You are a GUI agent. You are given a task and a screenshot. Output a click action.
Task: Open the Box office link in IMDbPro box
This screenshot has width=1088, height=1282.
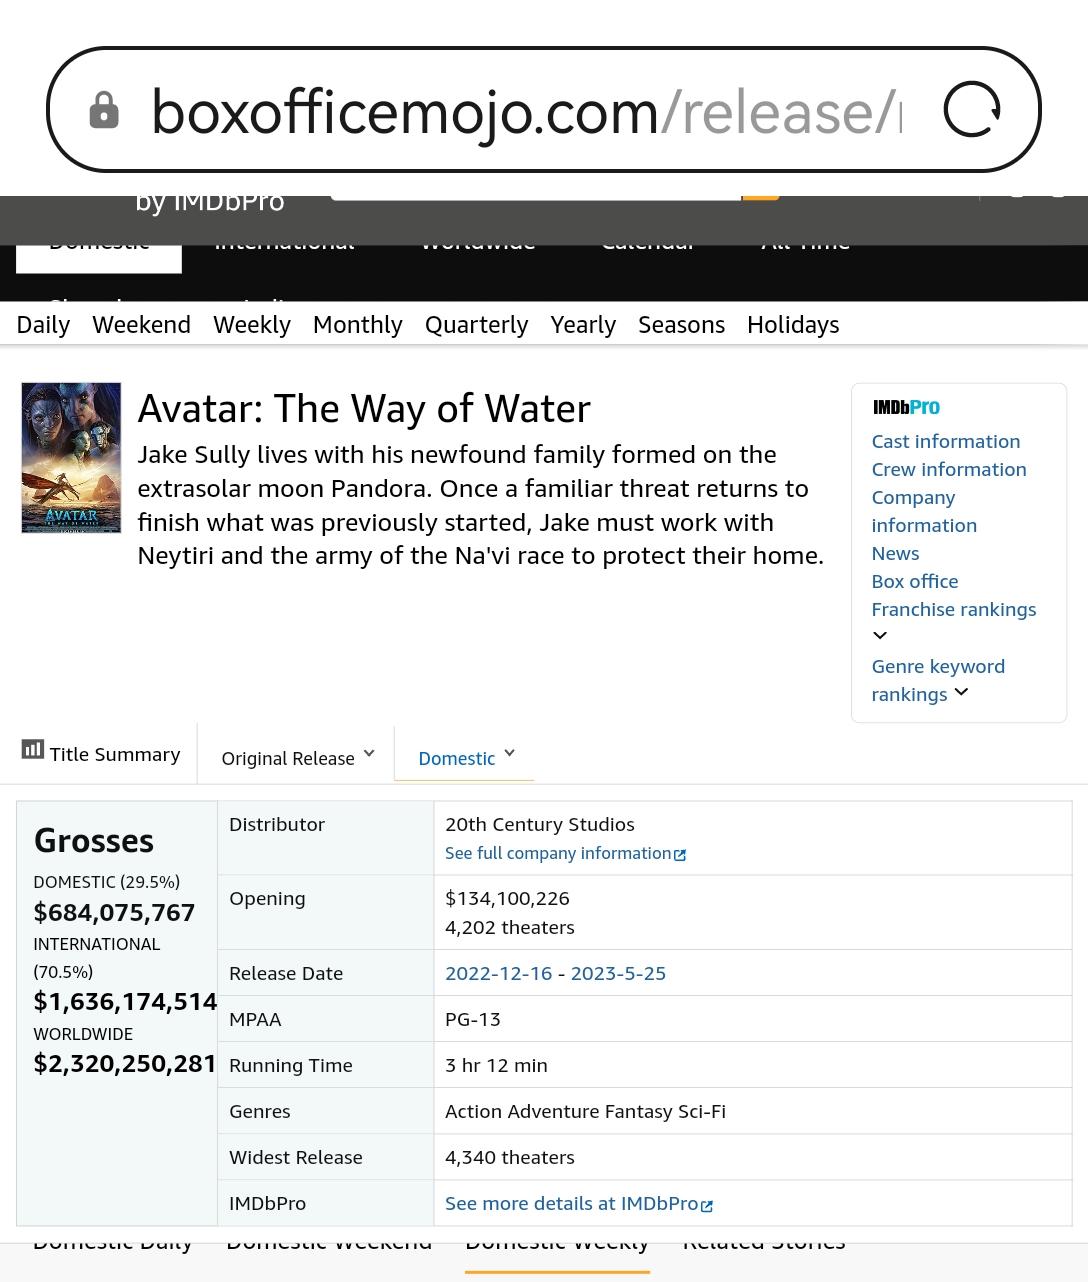coord(914,581)
